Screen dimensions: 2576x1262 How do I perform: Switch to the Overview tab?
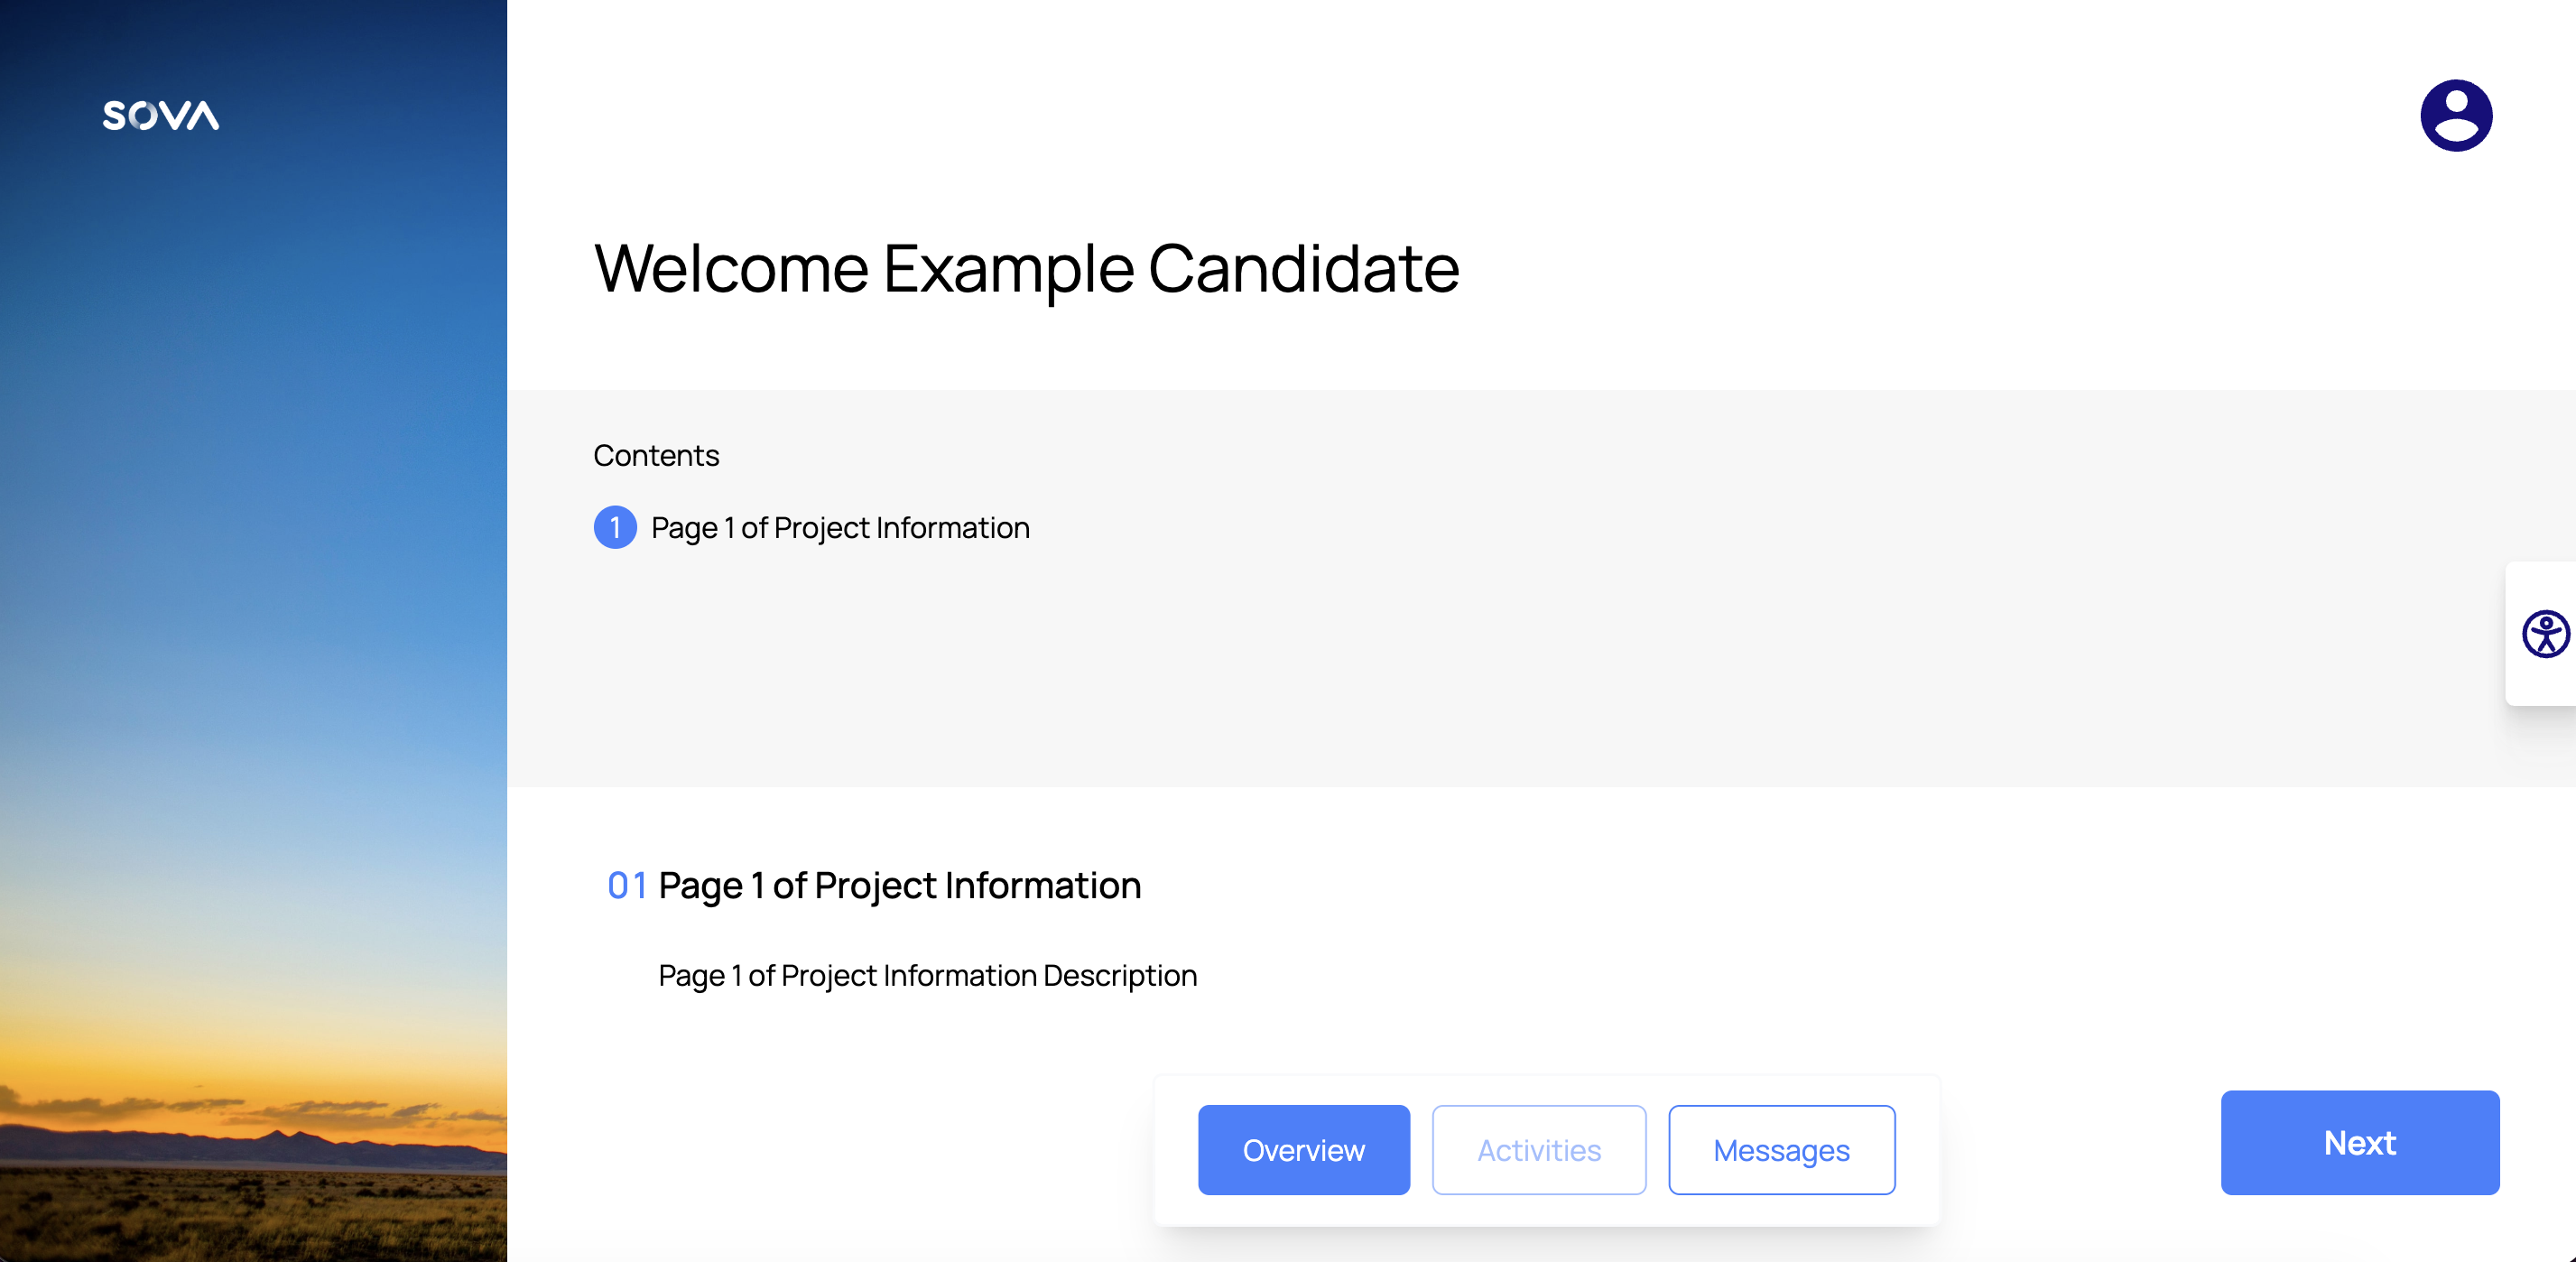1304,1150
